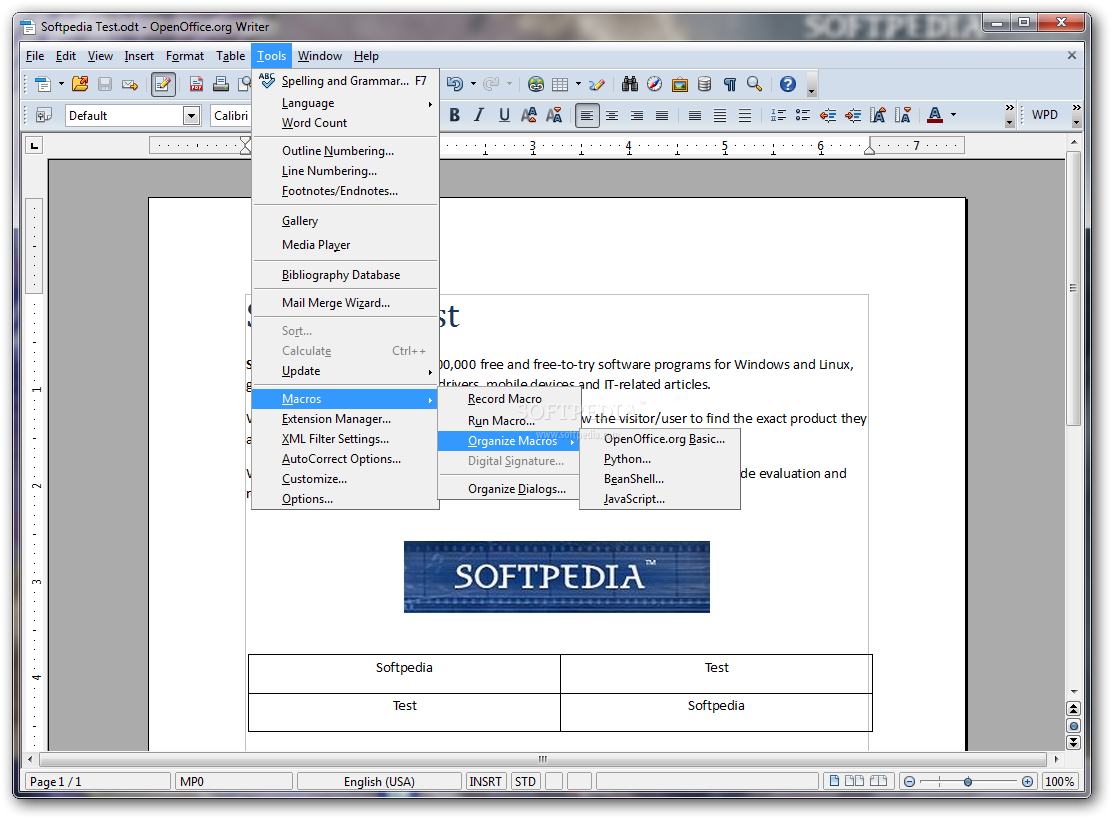Toggle Align Left paragraph button
The height and width of the screenshot is (819, 1112).
click(586, 115)
